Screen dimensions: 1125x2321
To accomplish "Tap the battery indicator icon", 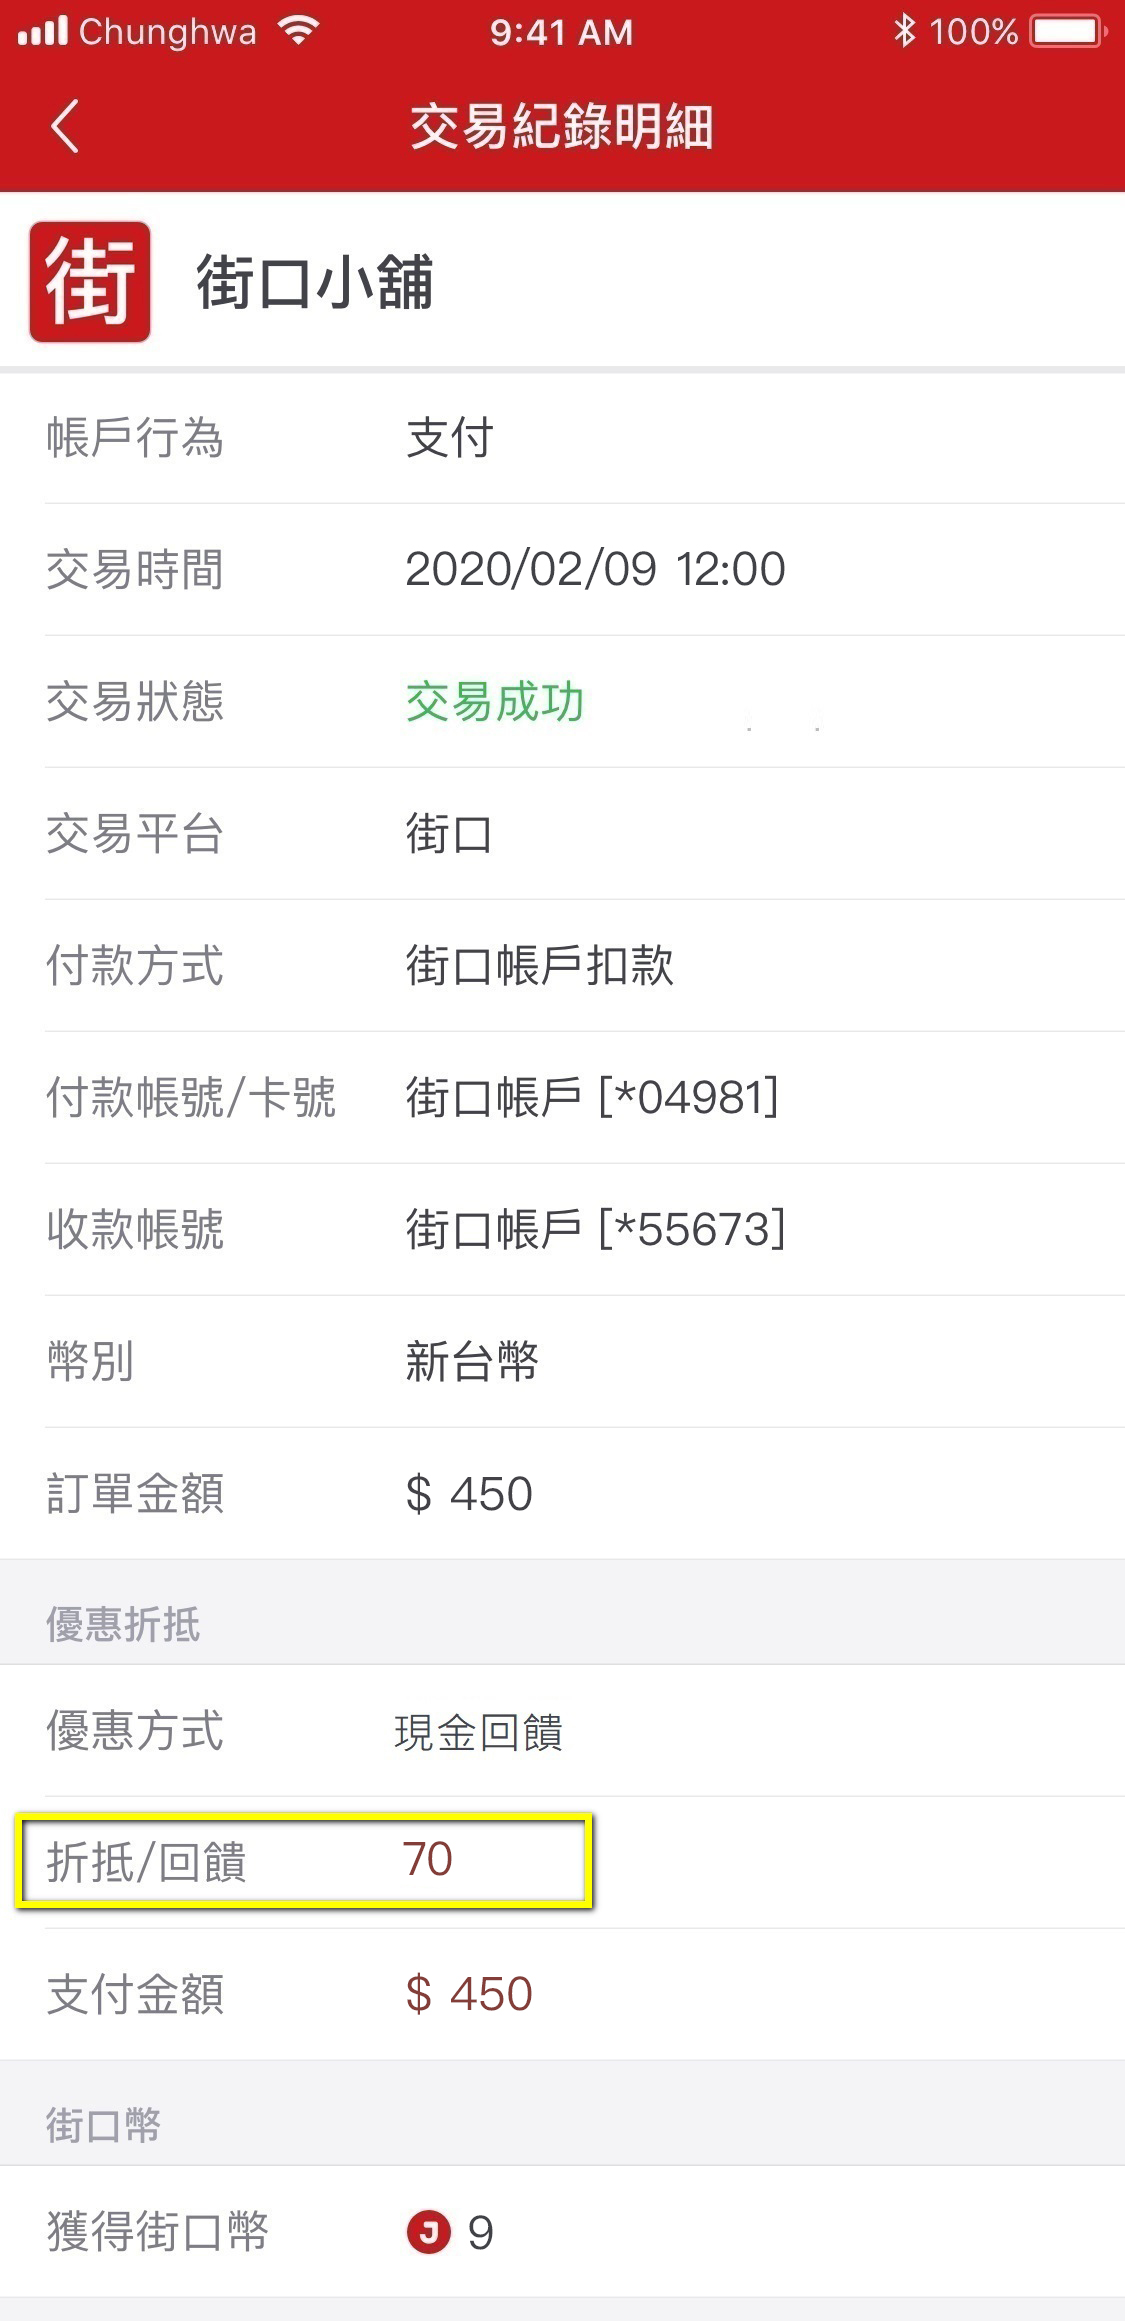I will coord(1068,31).
